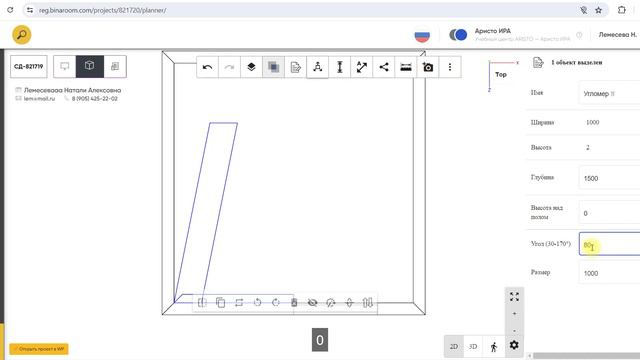Viewport: 640px width, 360px height.
Task: Open the three-dot more options menu
Action: click(x=450, y=67)
